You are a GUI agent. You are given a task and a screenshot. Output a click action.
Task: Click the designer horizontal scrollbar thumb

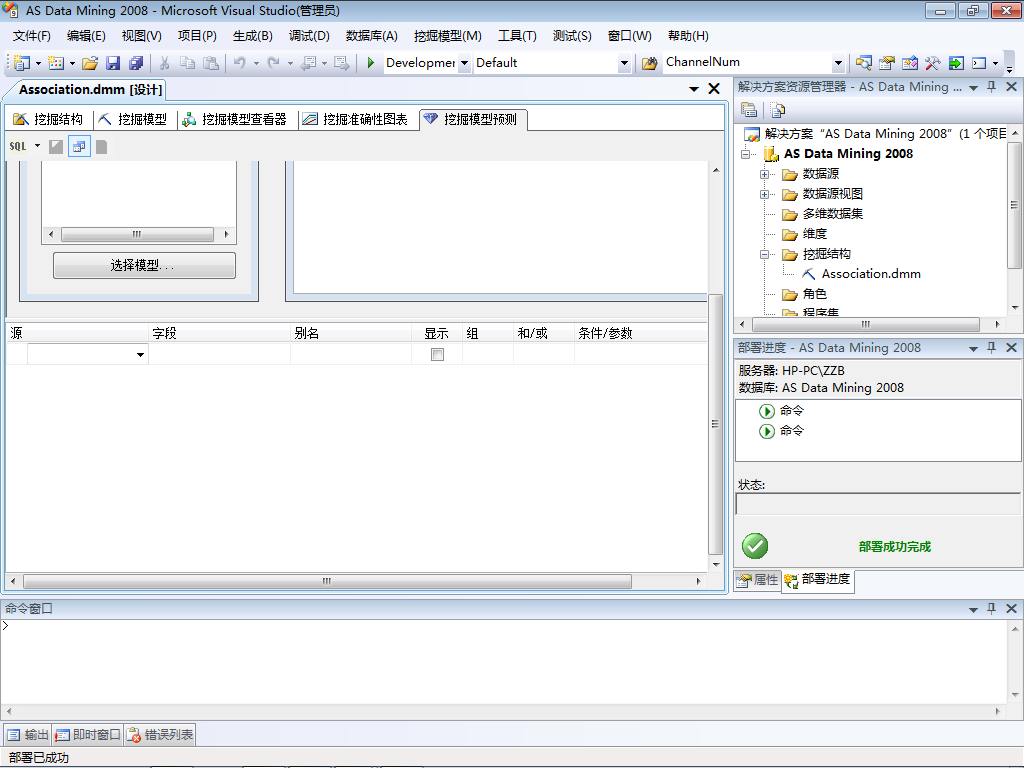pyautogui.click(x=327, y=581)
